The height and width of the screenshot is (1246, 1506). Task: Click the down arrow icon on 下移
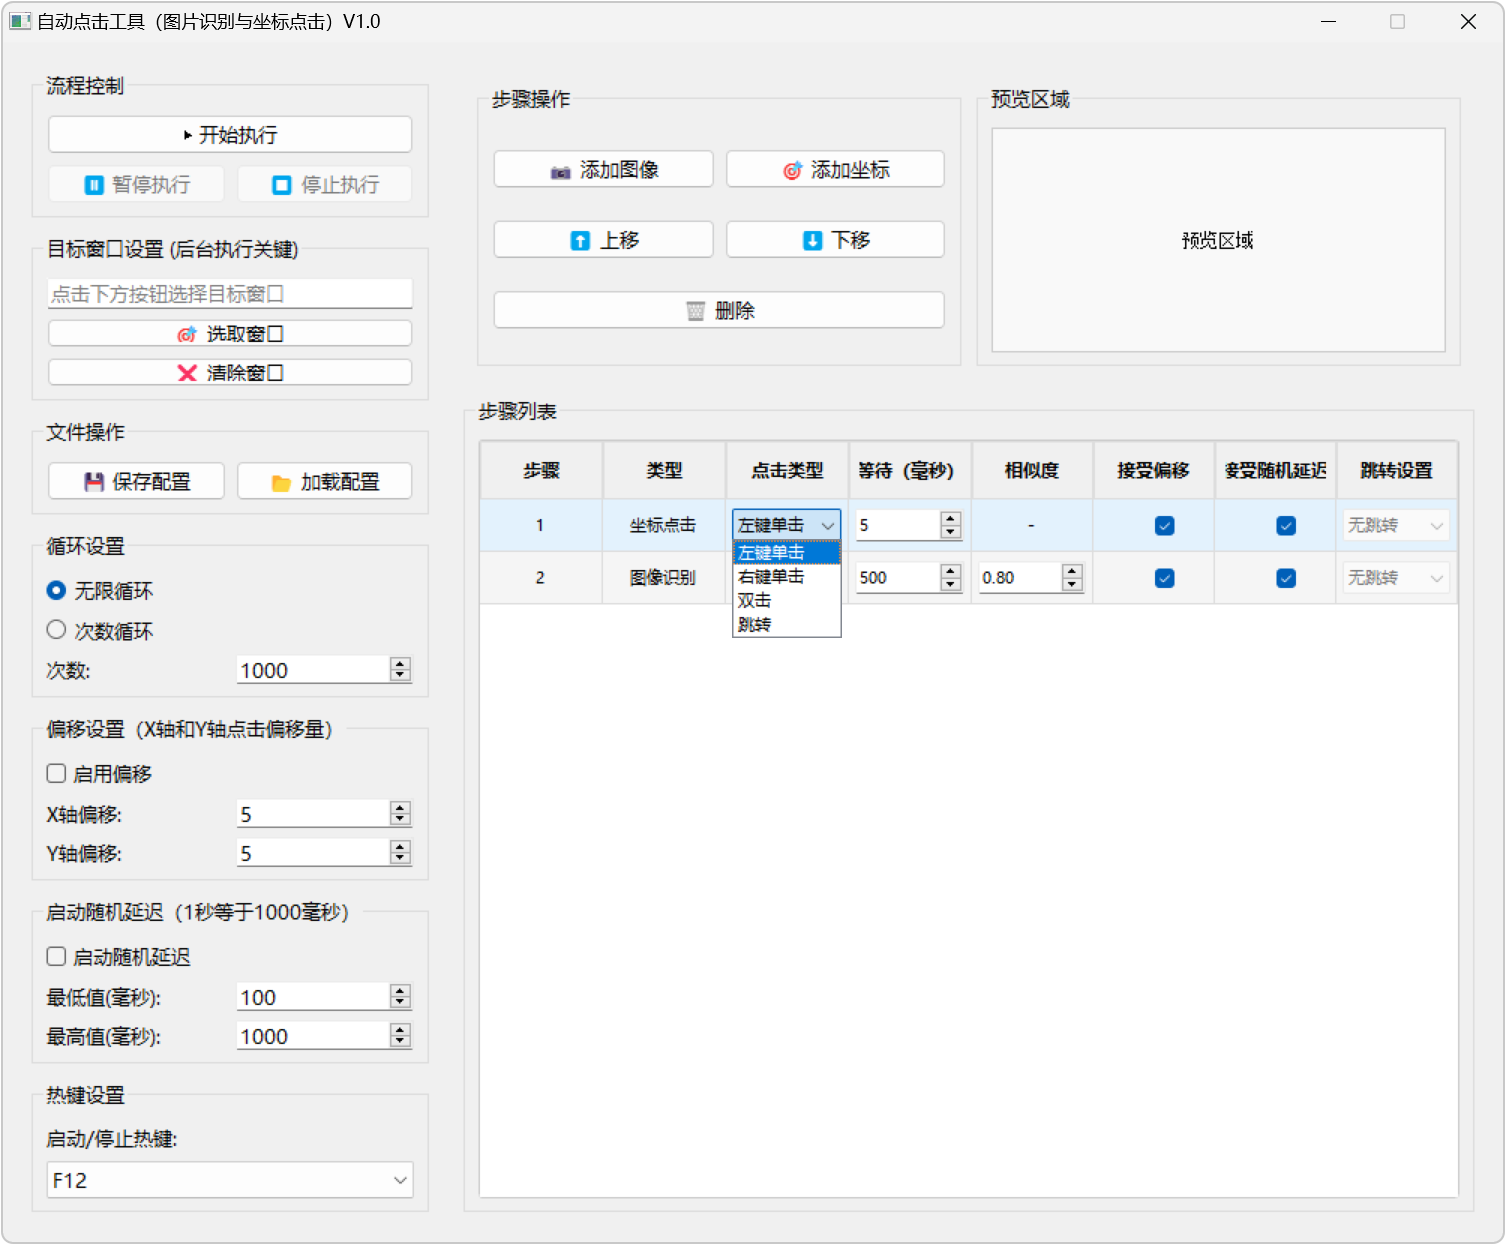pyautogui.click(x=813, y=241)
